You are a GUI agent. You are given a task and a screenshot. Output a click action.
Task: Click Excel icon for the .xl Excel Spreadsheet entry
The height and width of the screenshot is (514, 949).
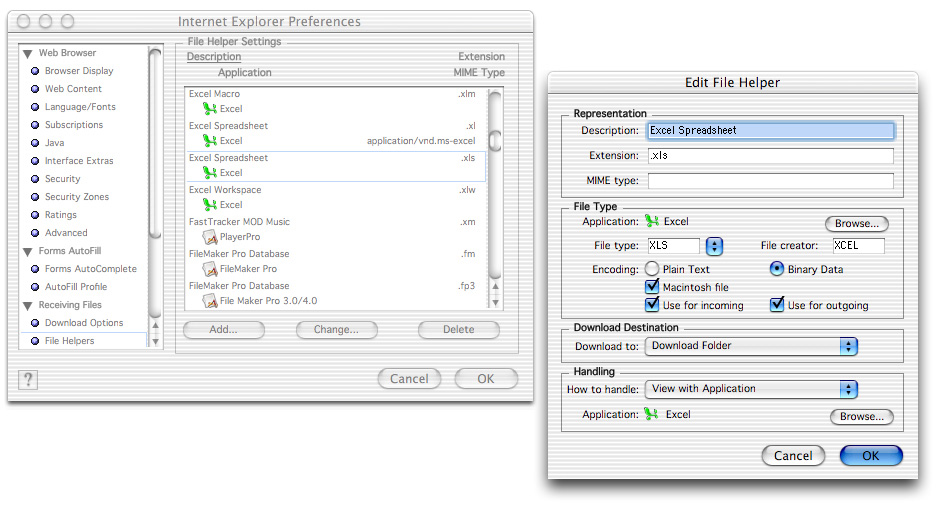point(209,140)
